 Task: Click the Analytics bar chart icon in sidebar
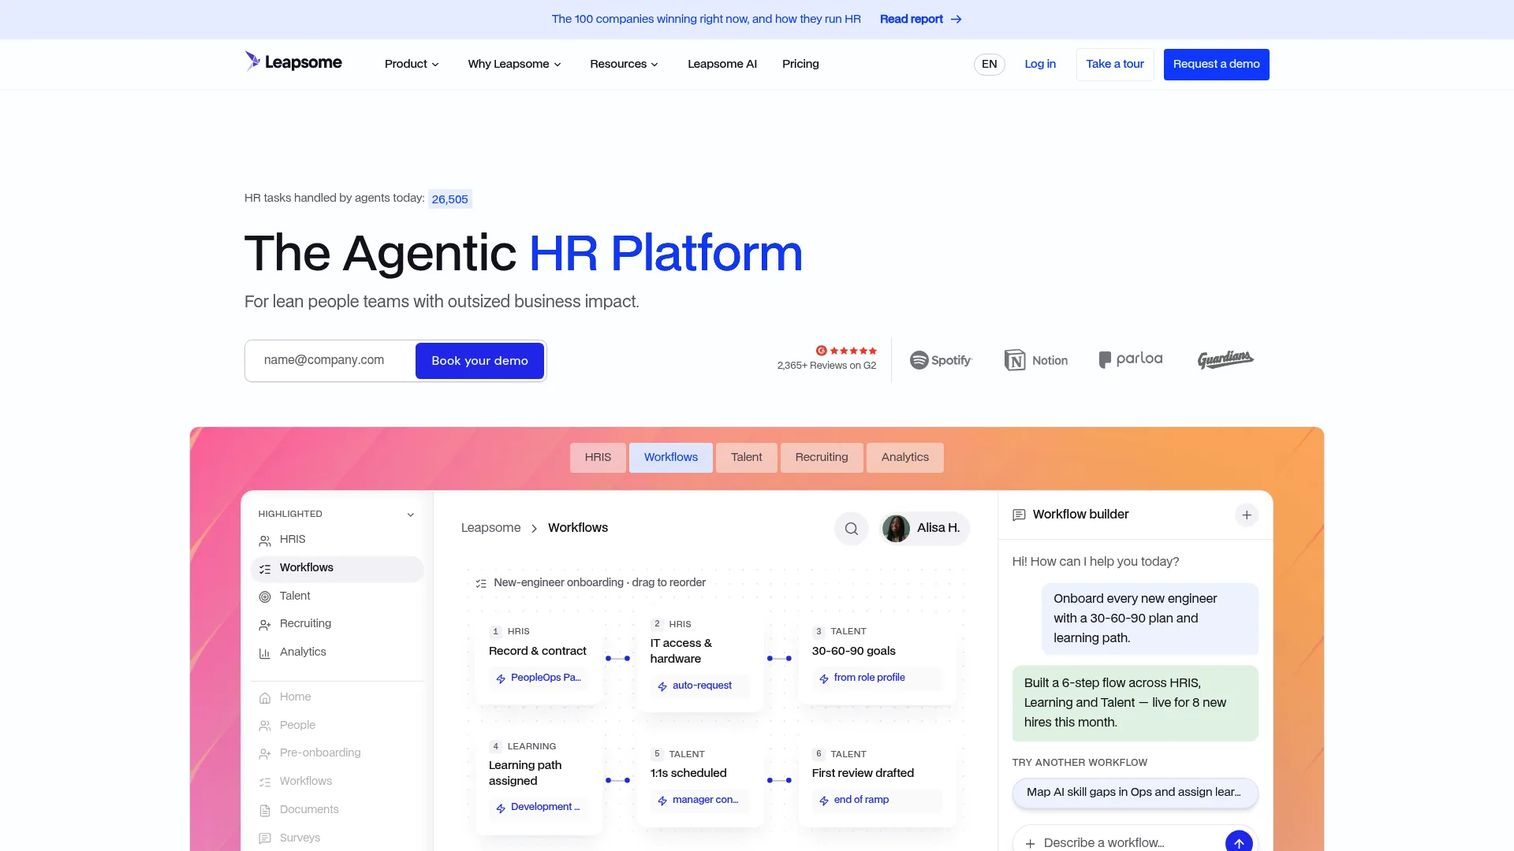265,653
